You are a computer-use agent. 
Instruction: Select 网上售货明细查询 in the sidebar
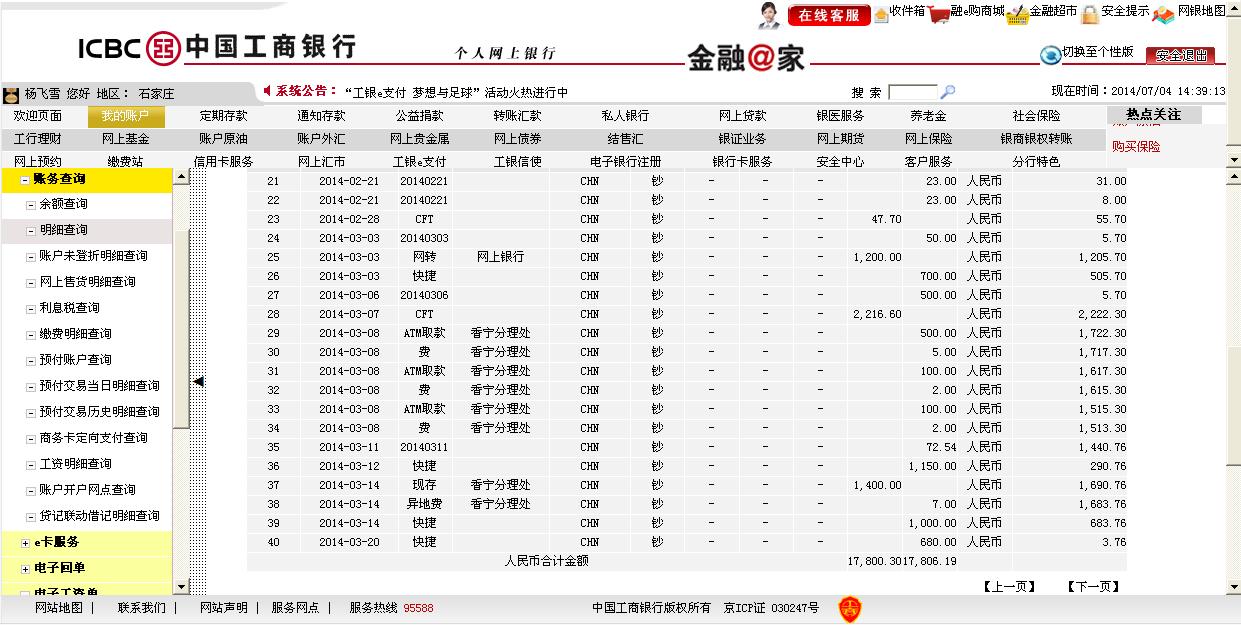(88, 282)
